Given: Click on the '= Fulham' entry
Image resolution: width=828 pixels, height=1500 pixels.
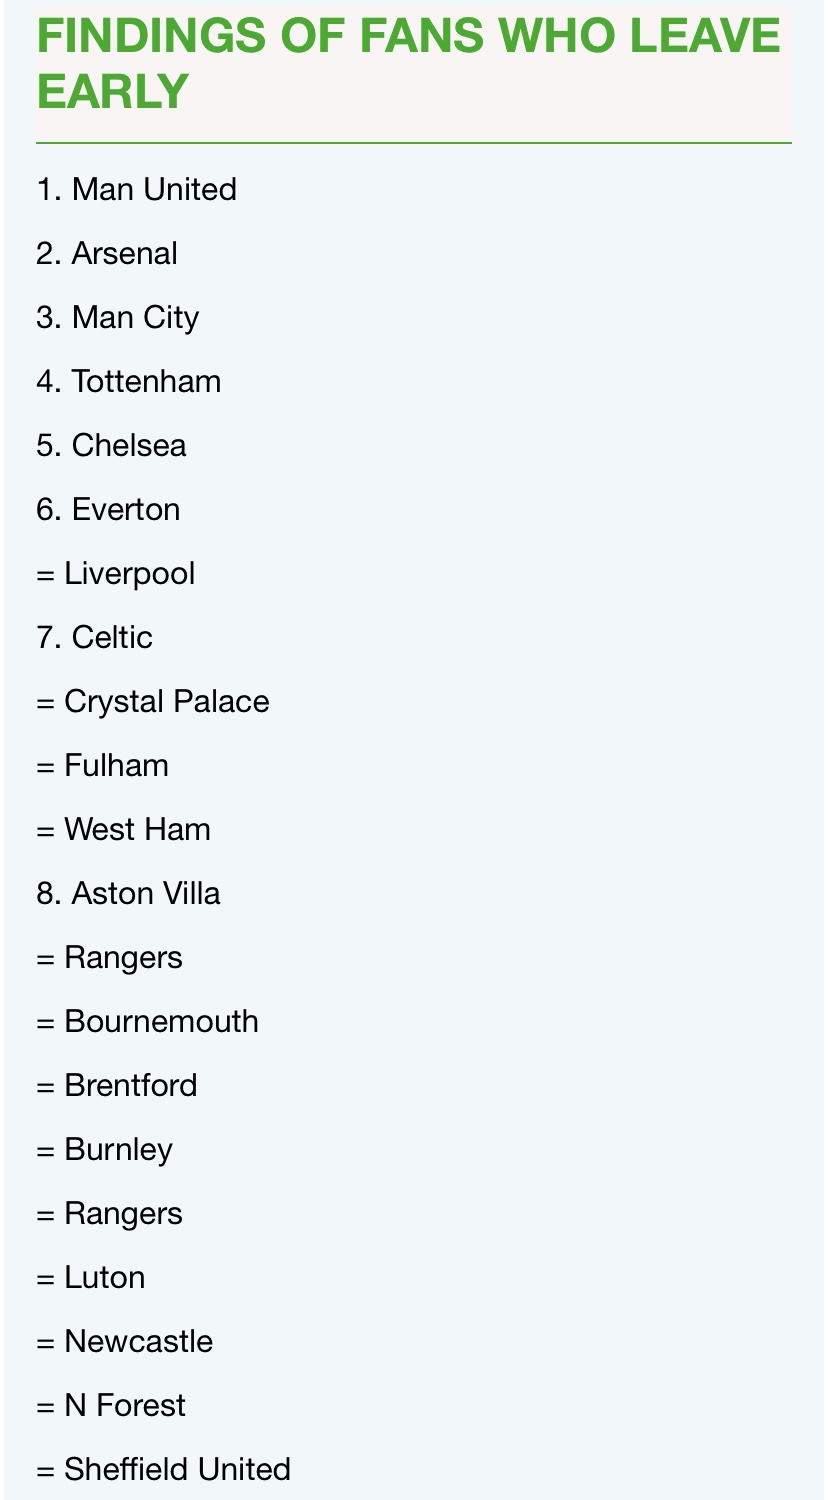Looking at the screenshot, I should pos(103,765).
